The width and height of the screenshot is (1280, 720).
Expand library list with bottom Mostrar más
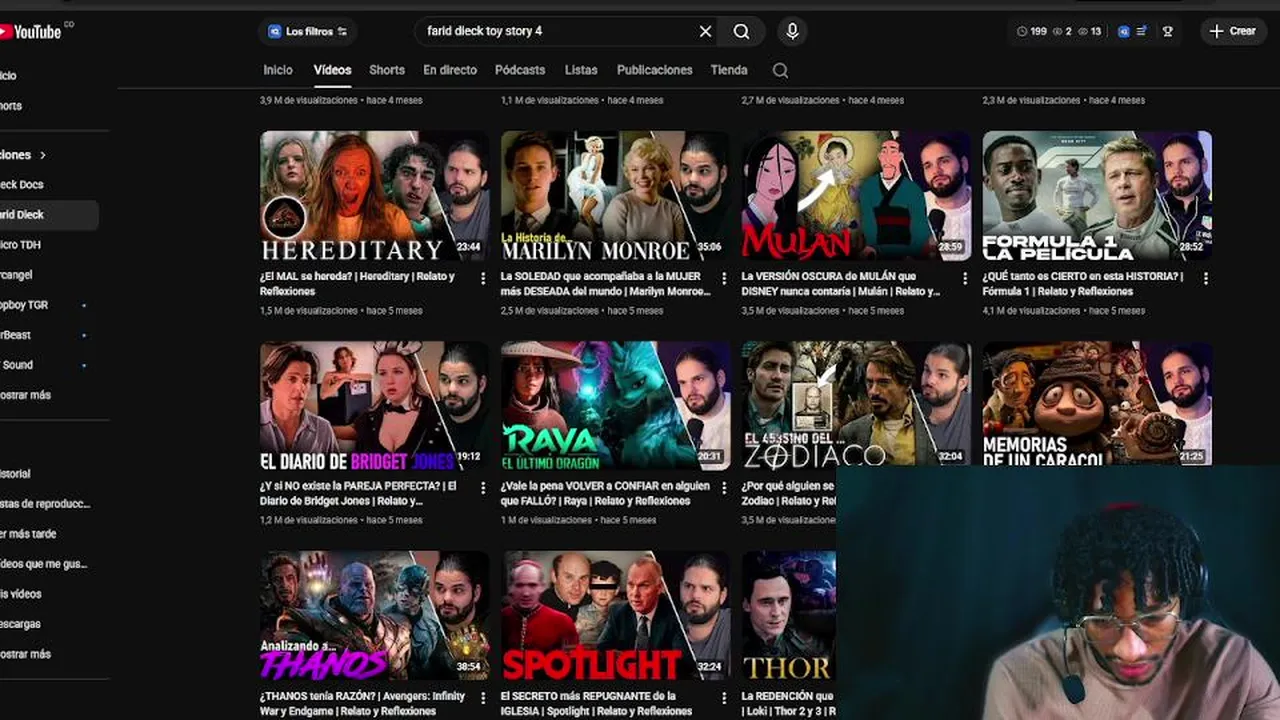[25, 654]
